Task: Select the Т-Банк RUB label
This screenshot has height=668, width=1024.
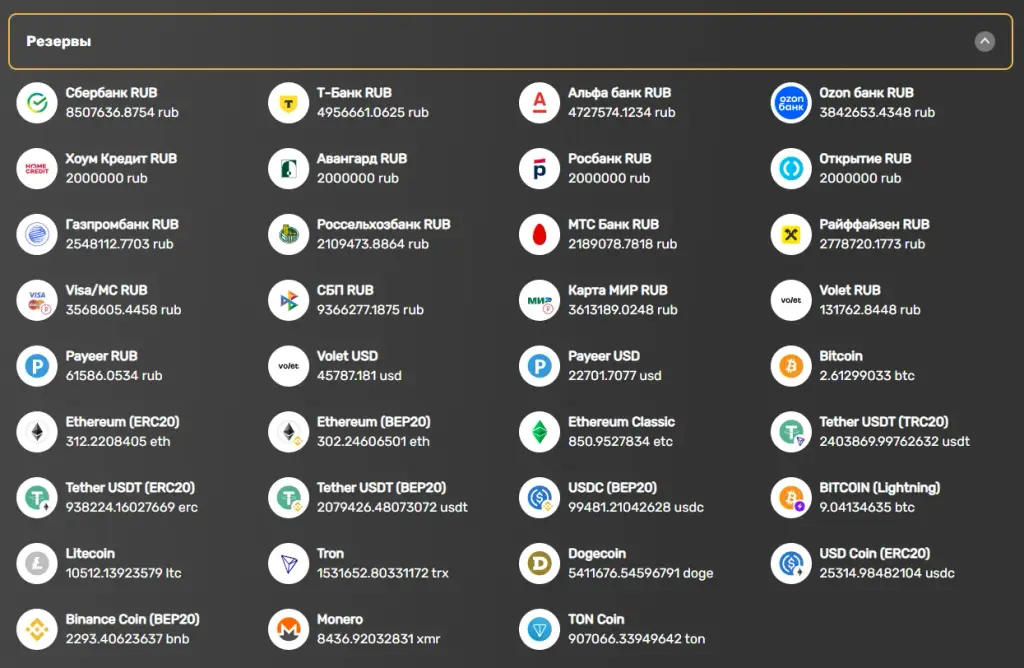Action: click(354, 93)
